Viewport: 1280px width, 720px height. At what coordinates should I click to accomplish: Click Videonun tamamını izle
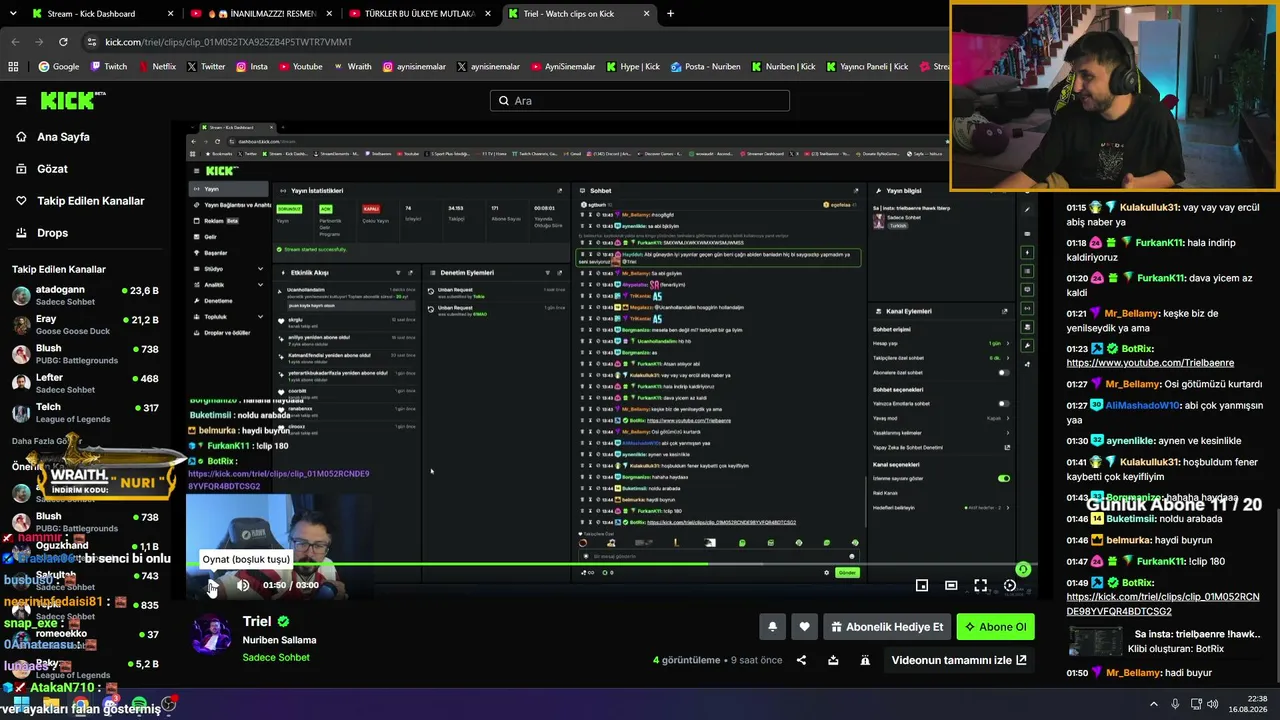pyautogui.click(x=959, y=660)
